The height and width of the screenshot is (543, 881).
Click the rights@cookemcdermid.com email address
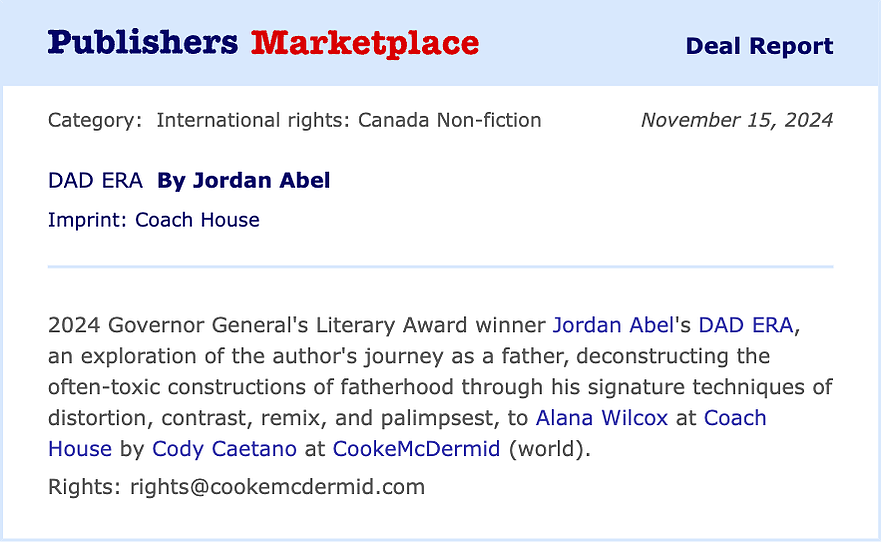tap(278, 487)
